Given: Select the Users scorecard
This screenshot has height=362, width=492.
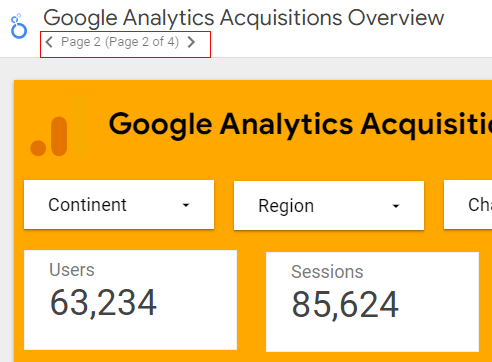Looking at the screenshot, I should (x=130, y=300).
